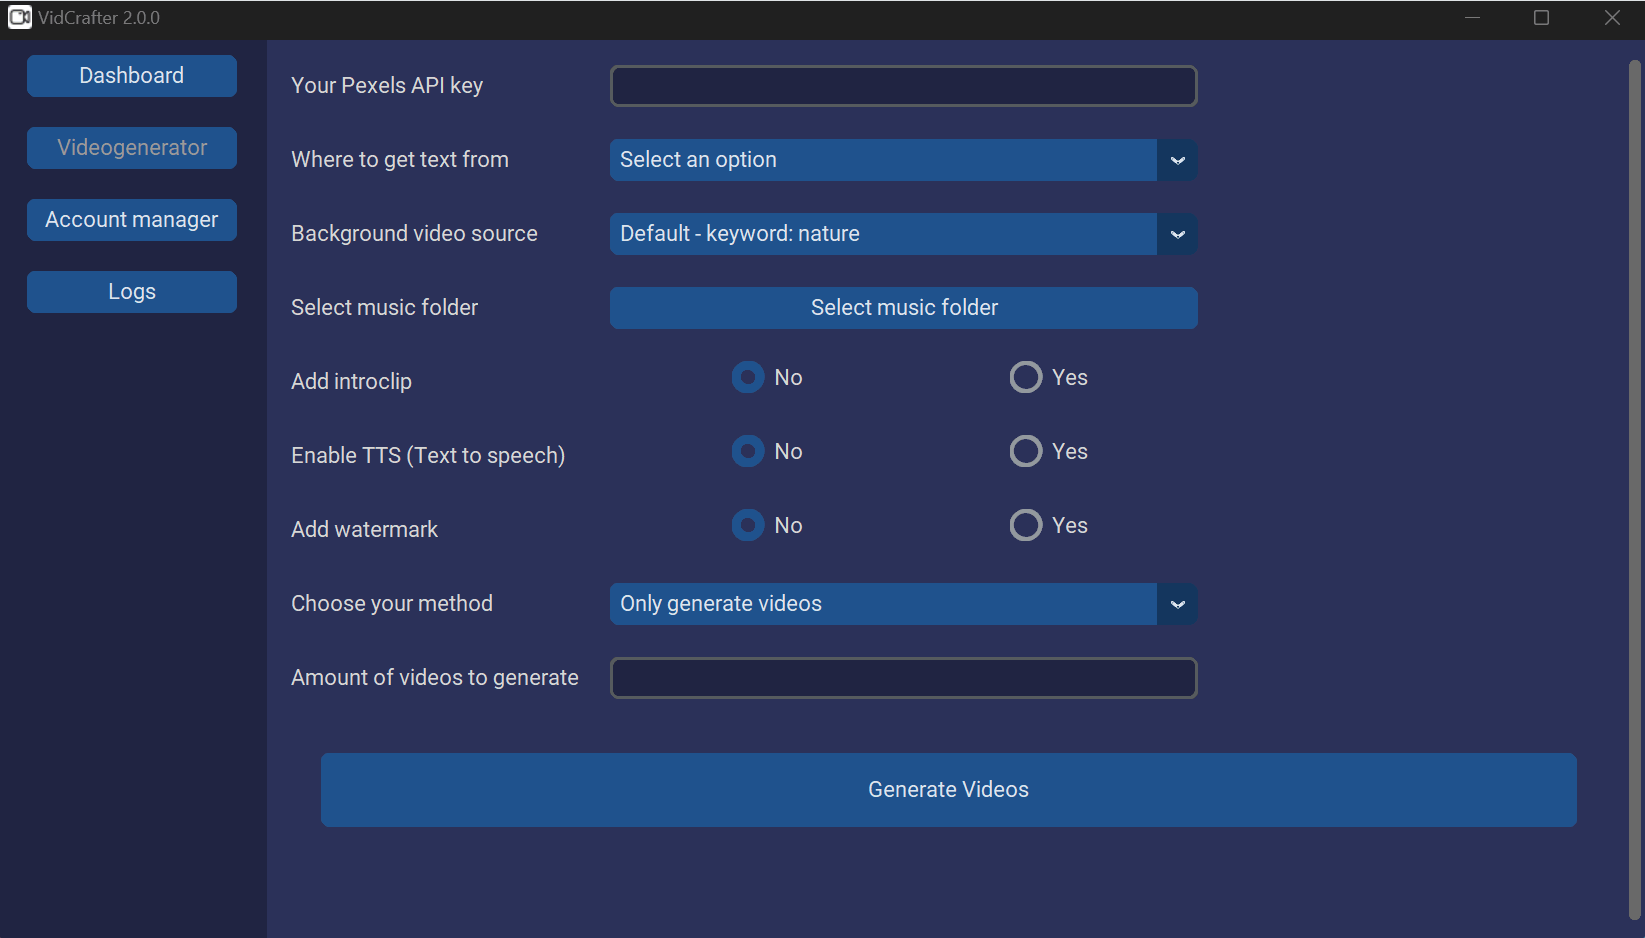This screenshot has width=1645, height=938.
Task: Minimize the VidCrafter window
Action: click(x=1472, y=18)
